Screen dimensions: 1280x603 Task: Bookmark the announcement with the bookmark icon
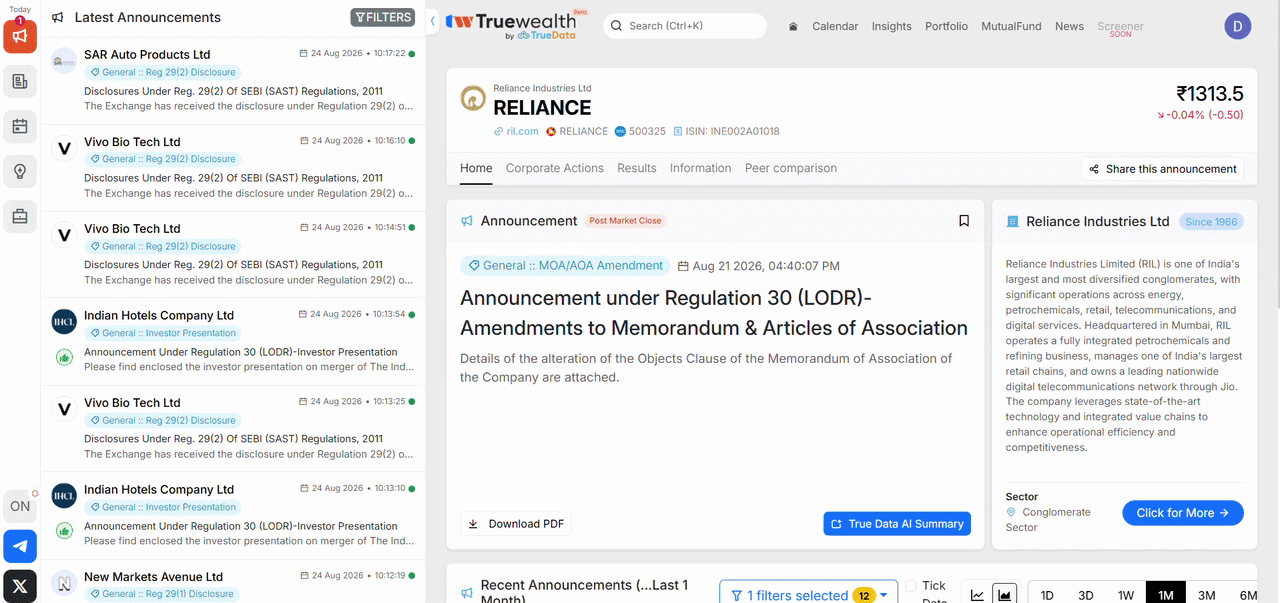tap(964, 221)
